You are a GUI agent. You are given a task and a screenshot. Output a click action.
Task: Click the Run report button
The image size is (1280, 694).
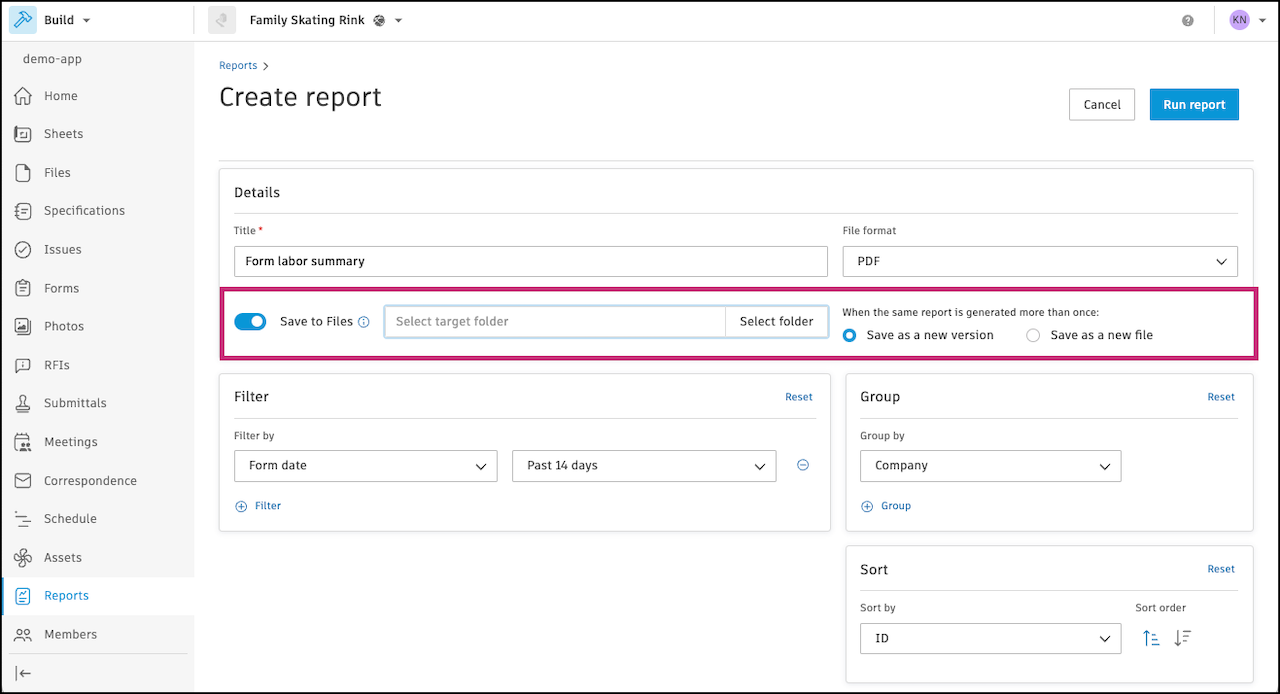click(x=1194, y=105)
